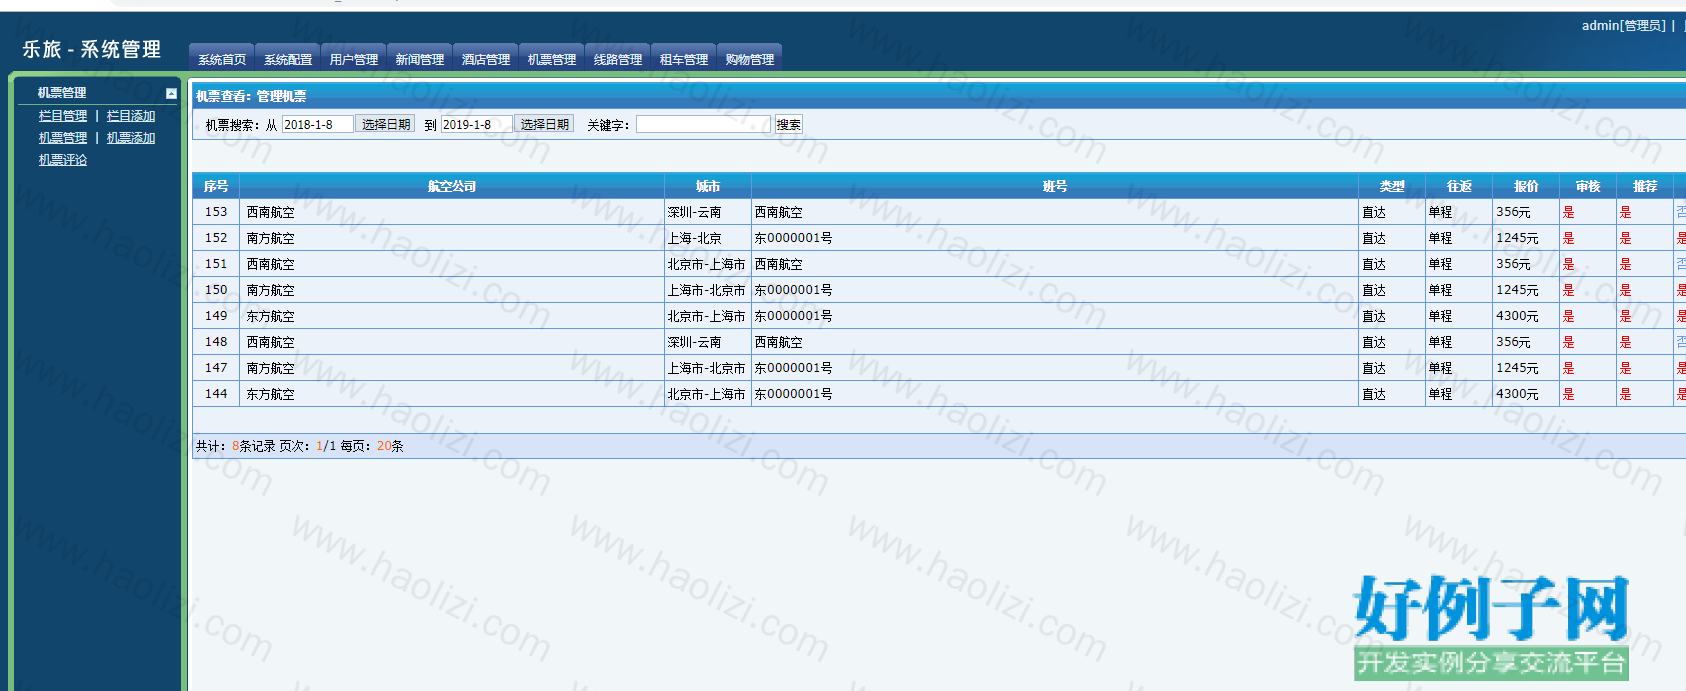Click the first 选择日期 button

click(x=386, y=124)
